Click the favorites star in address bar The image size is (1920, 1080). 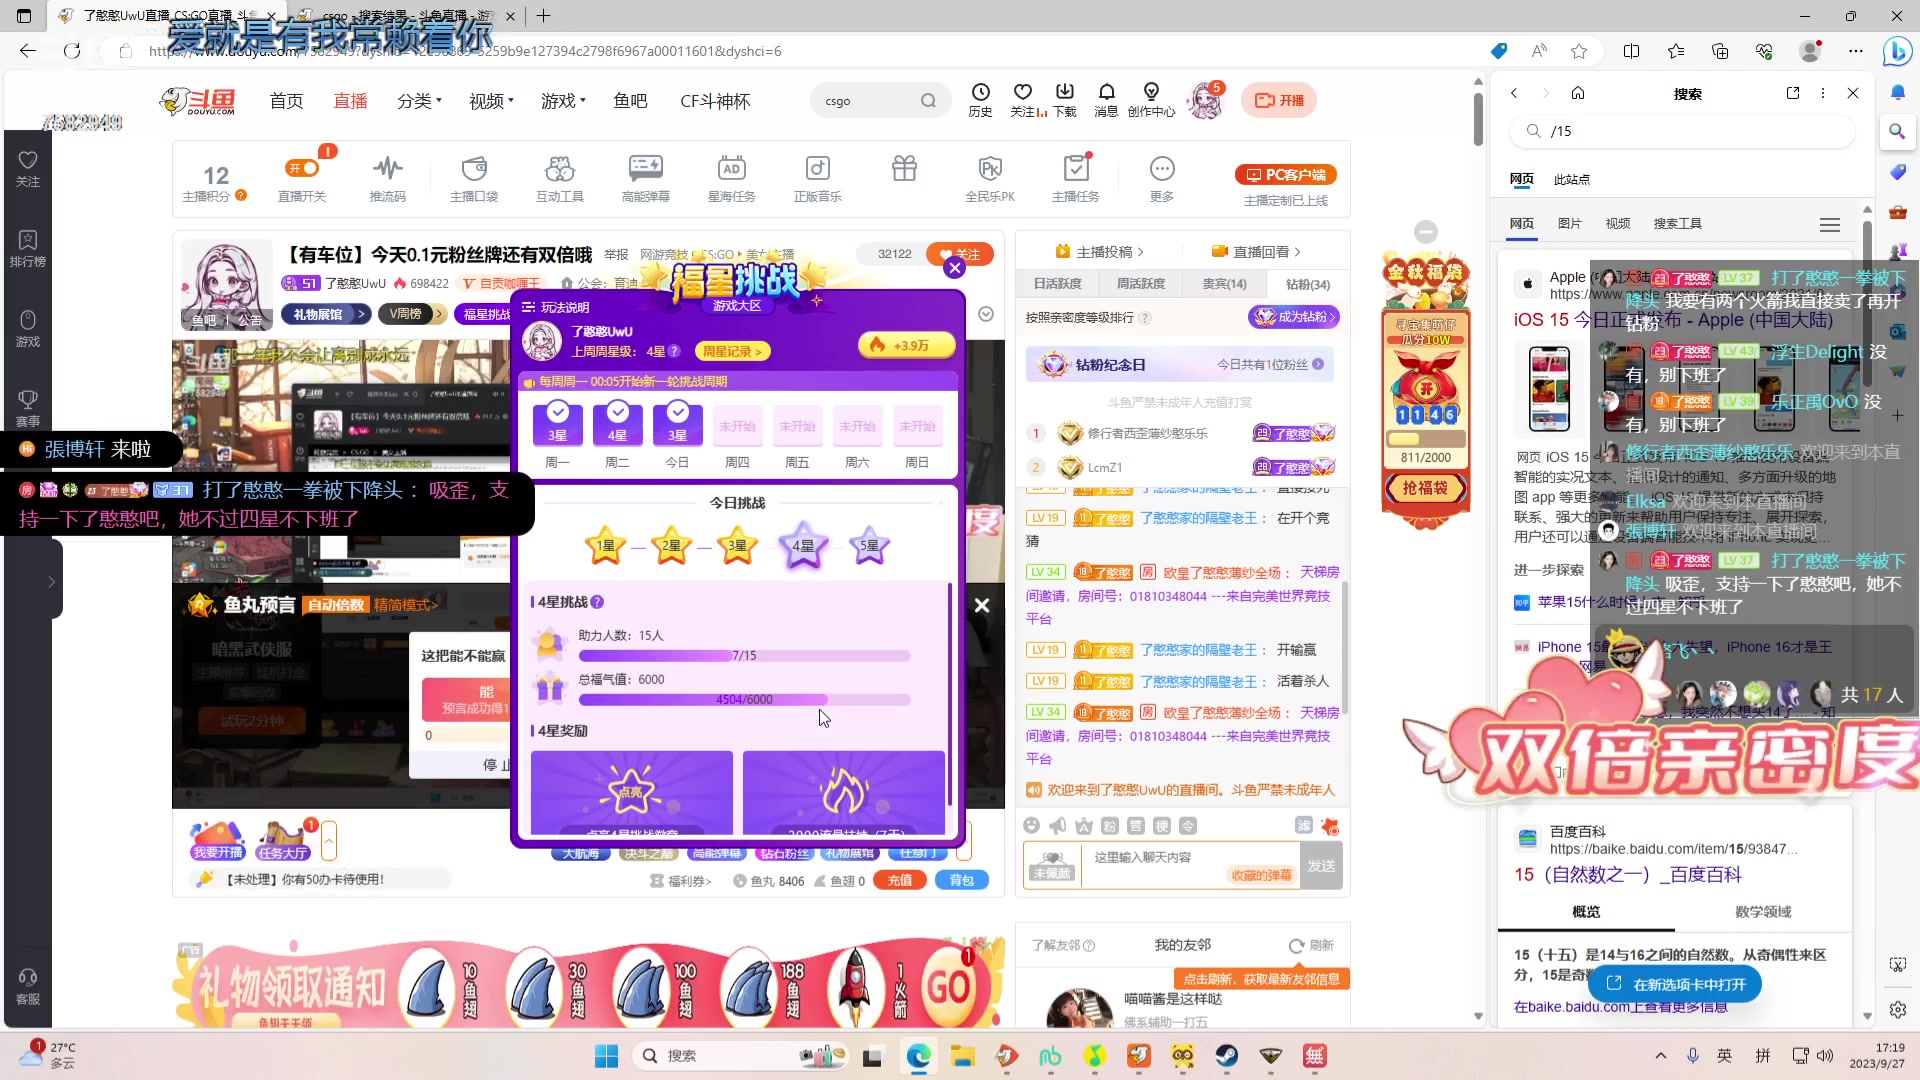[x=1579, y=51]
